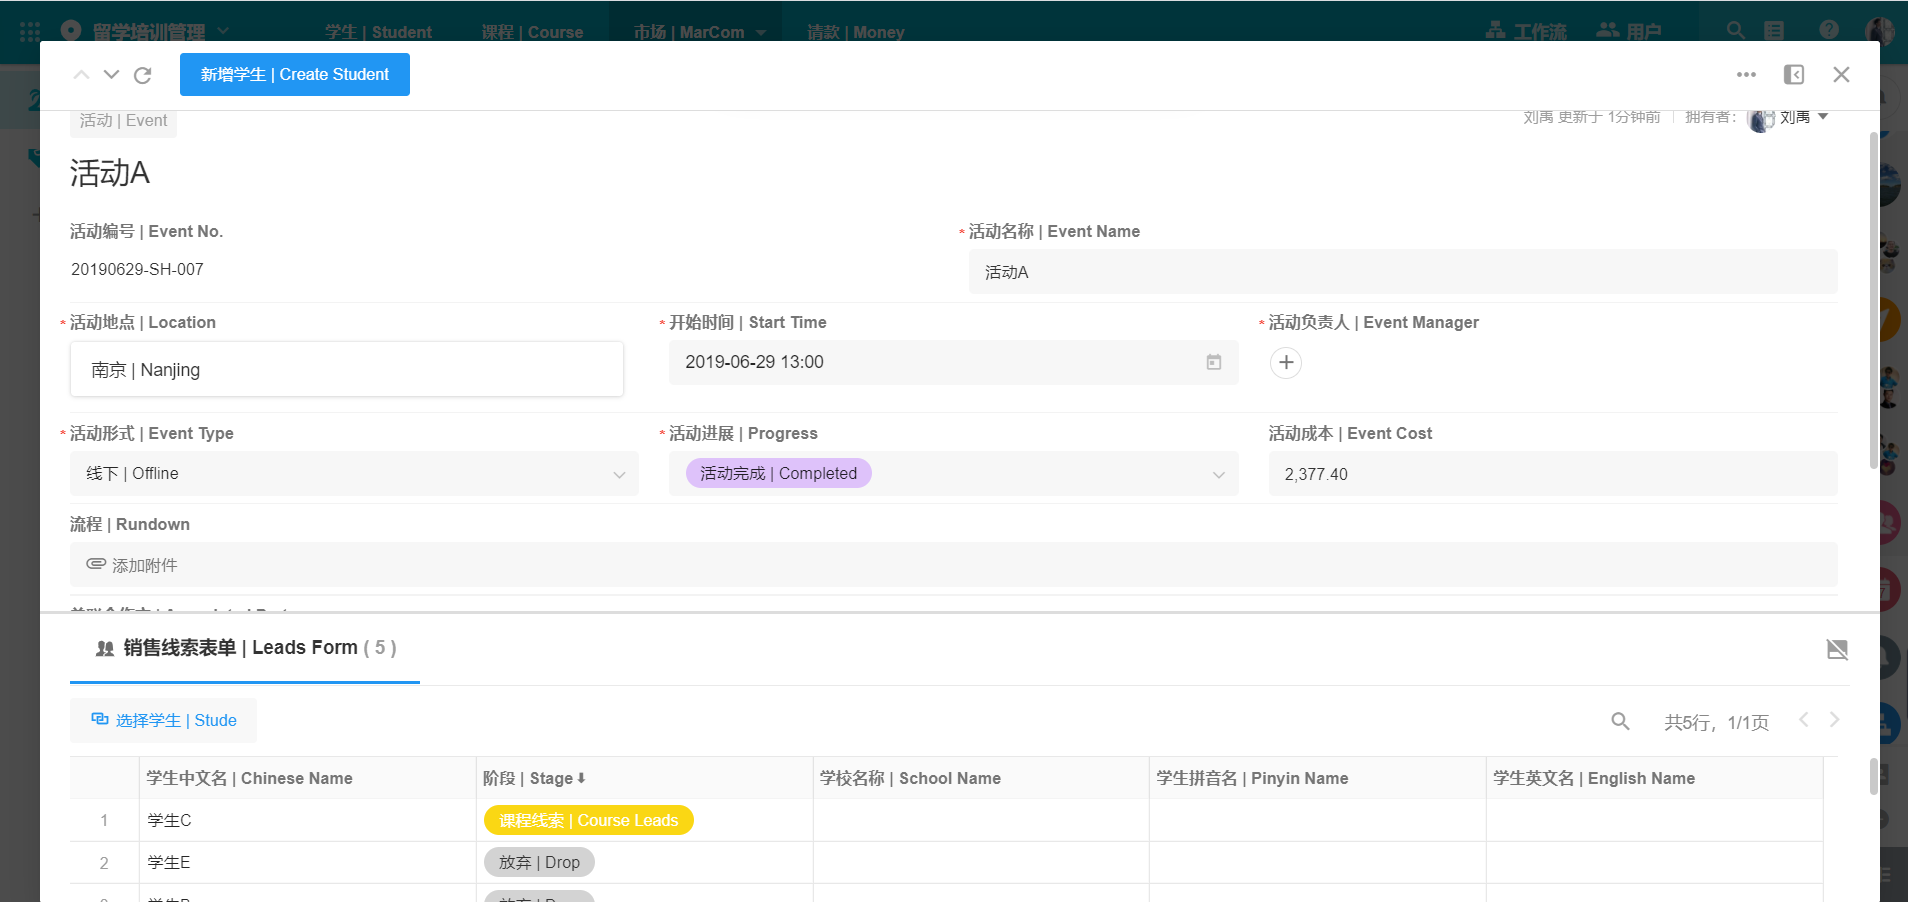Select the Course Leads stage tag
1908x902 pixels.
click(x=588, y=820)
